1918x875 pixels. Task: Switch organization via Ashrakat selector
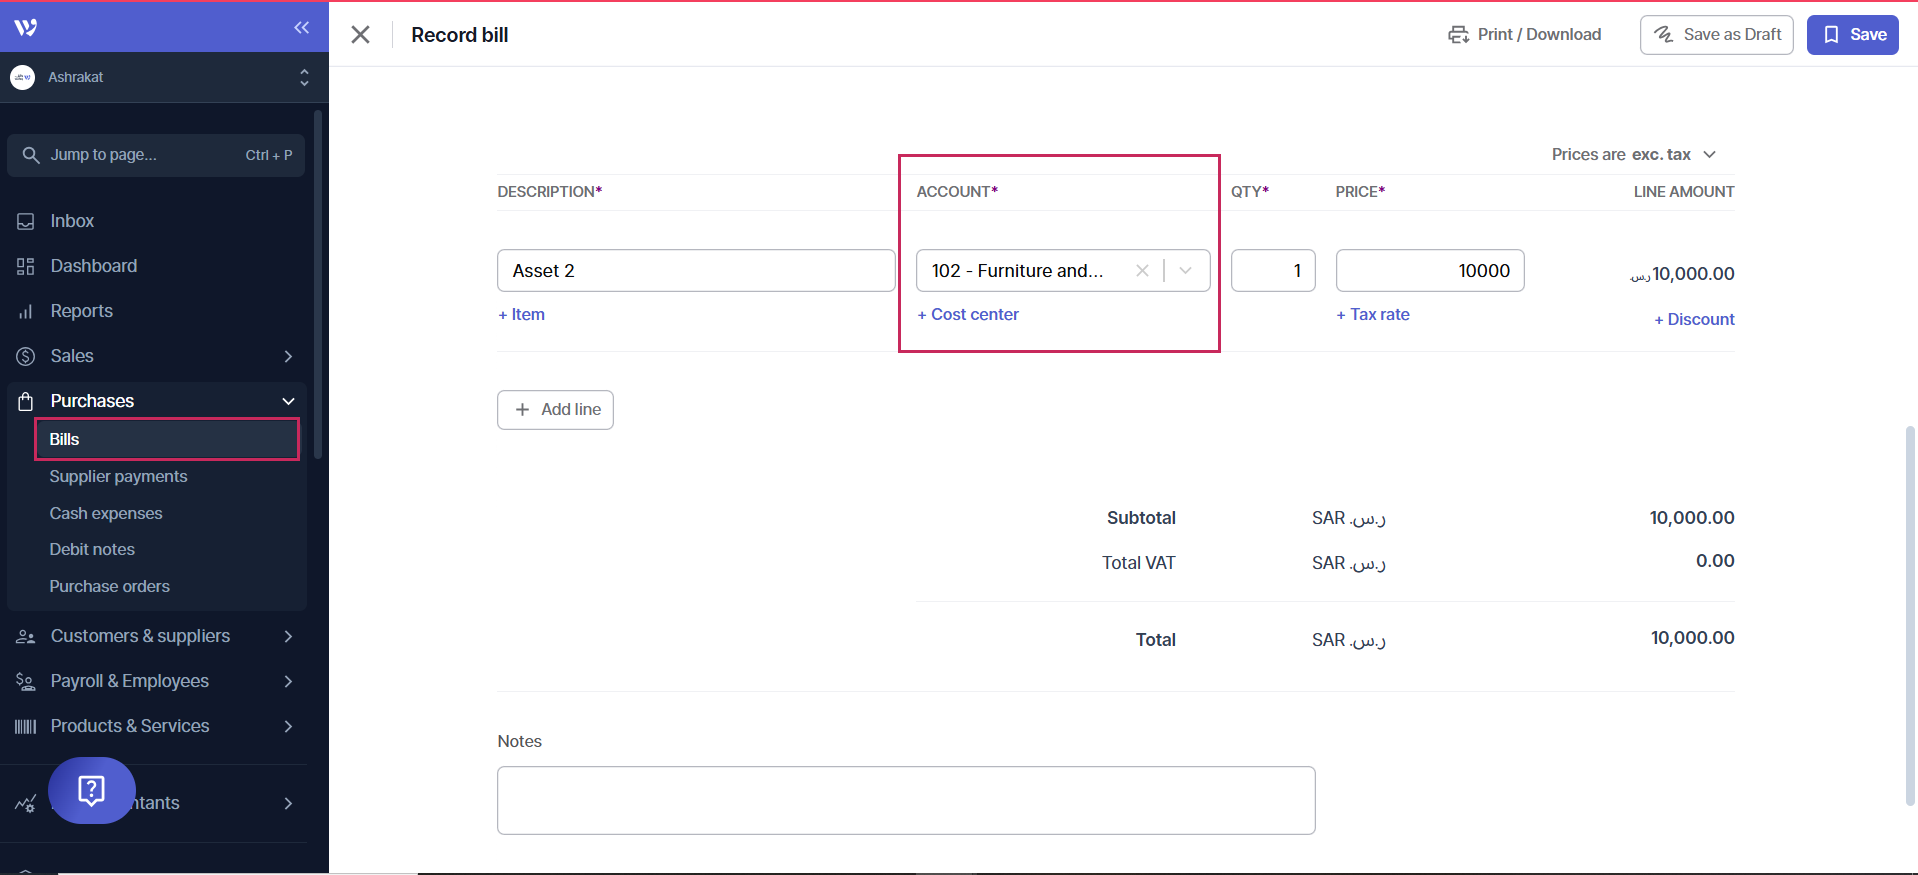click(160, 77)
